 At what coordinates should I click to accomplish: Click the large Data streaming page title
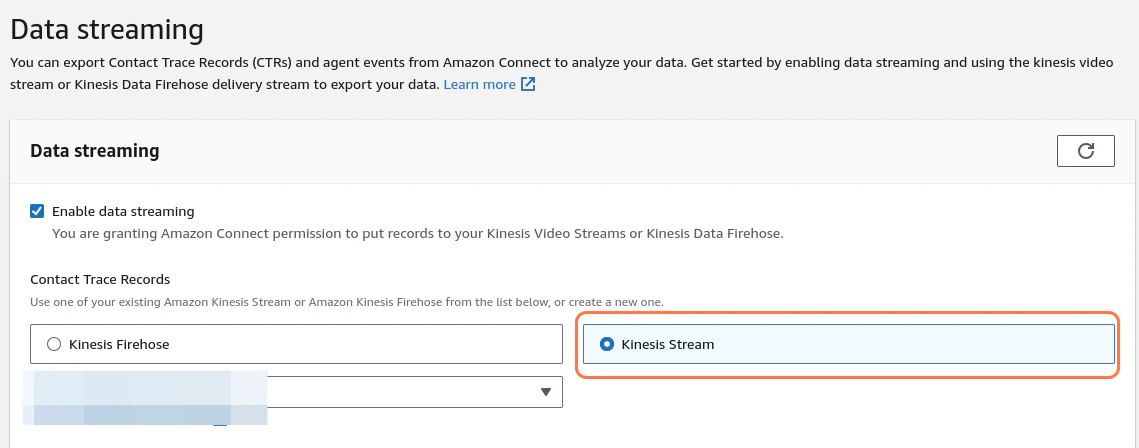pyautogui.click(x=107, y=30)
